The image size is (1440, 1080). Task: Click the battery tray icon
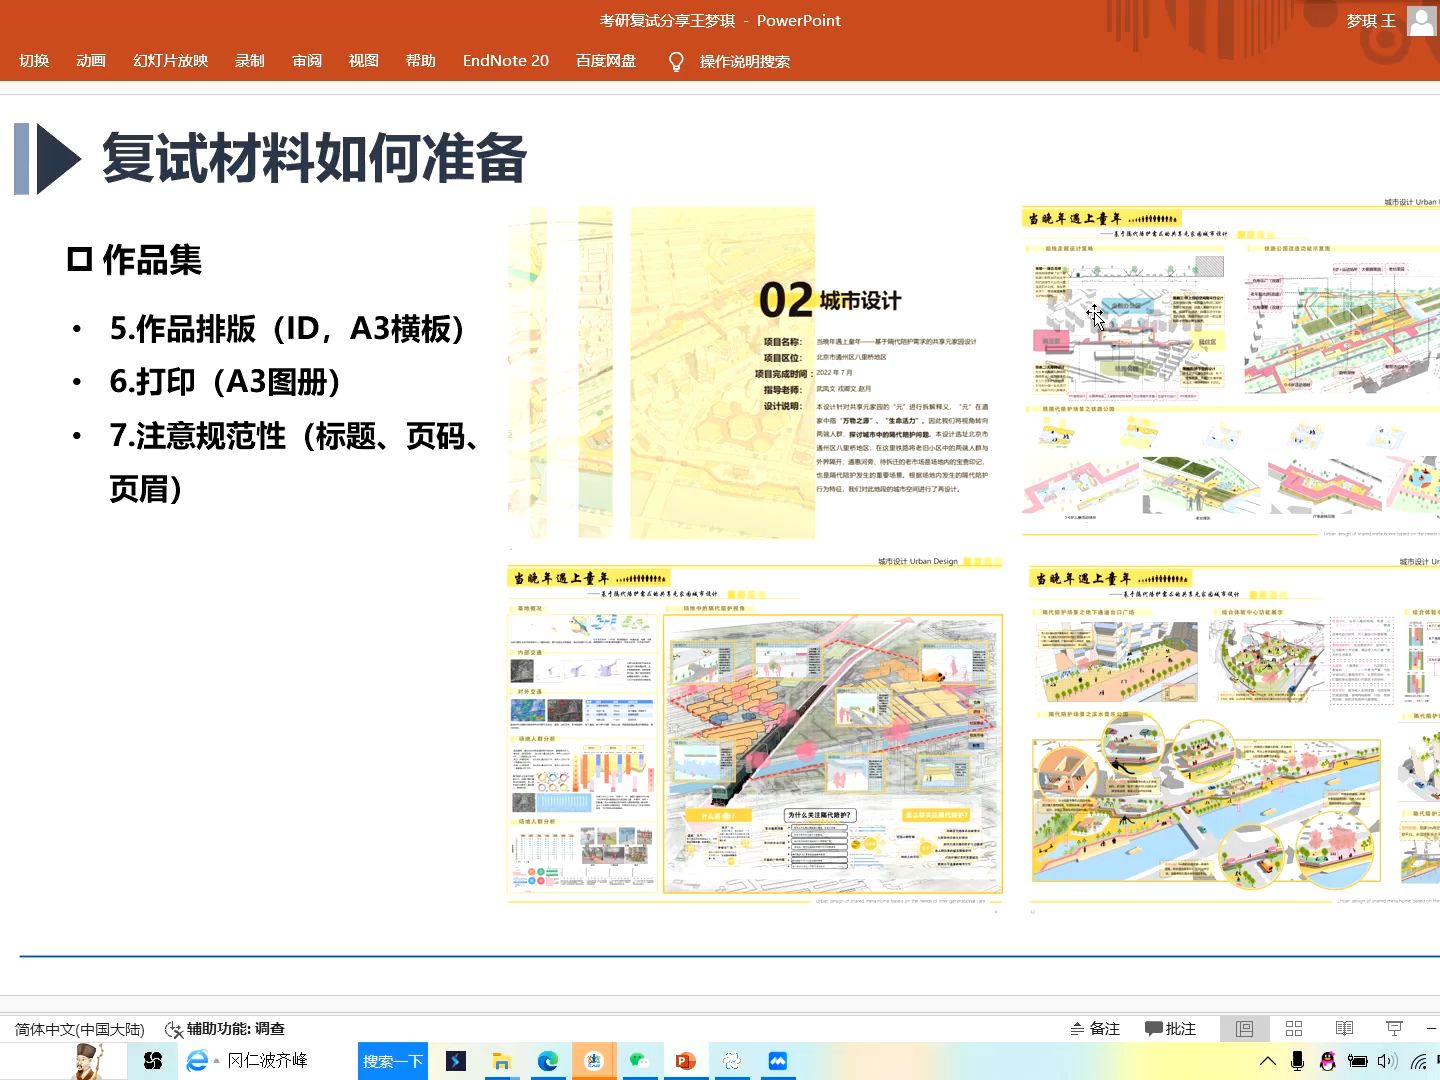1357,1061
